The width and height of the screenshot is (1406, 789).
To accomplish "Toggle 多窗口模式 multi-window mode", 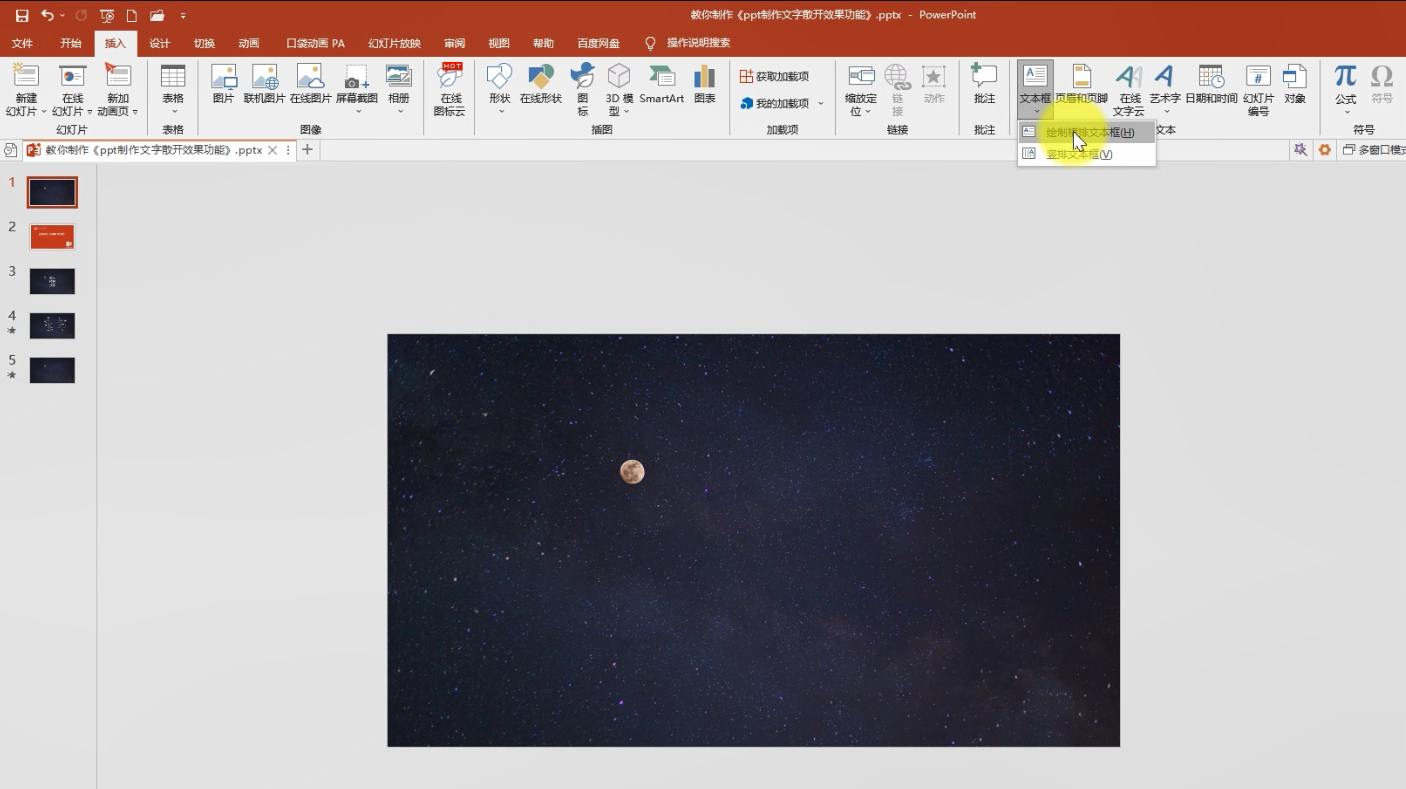I will (x=1373, y=150).
